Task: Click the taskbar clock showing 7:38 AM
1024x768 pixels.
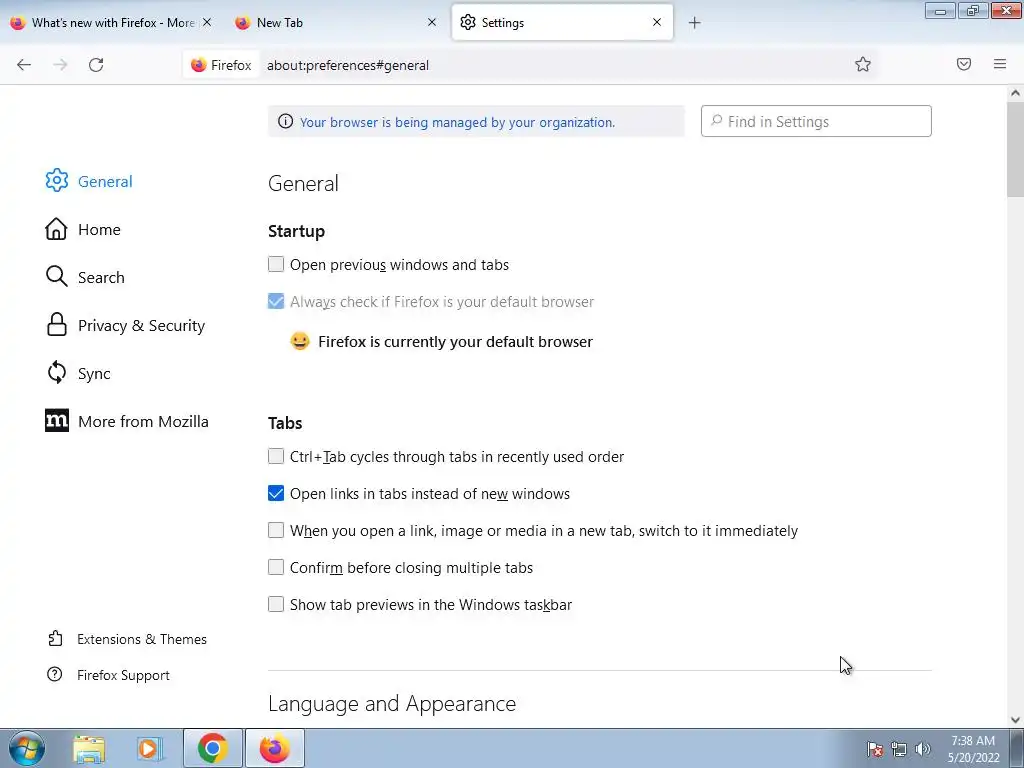Action: 973,748
